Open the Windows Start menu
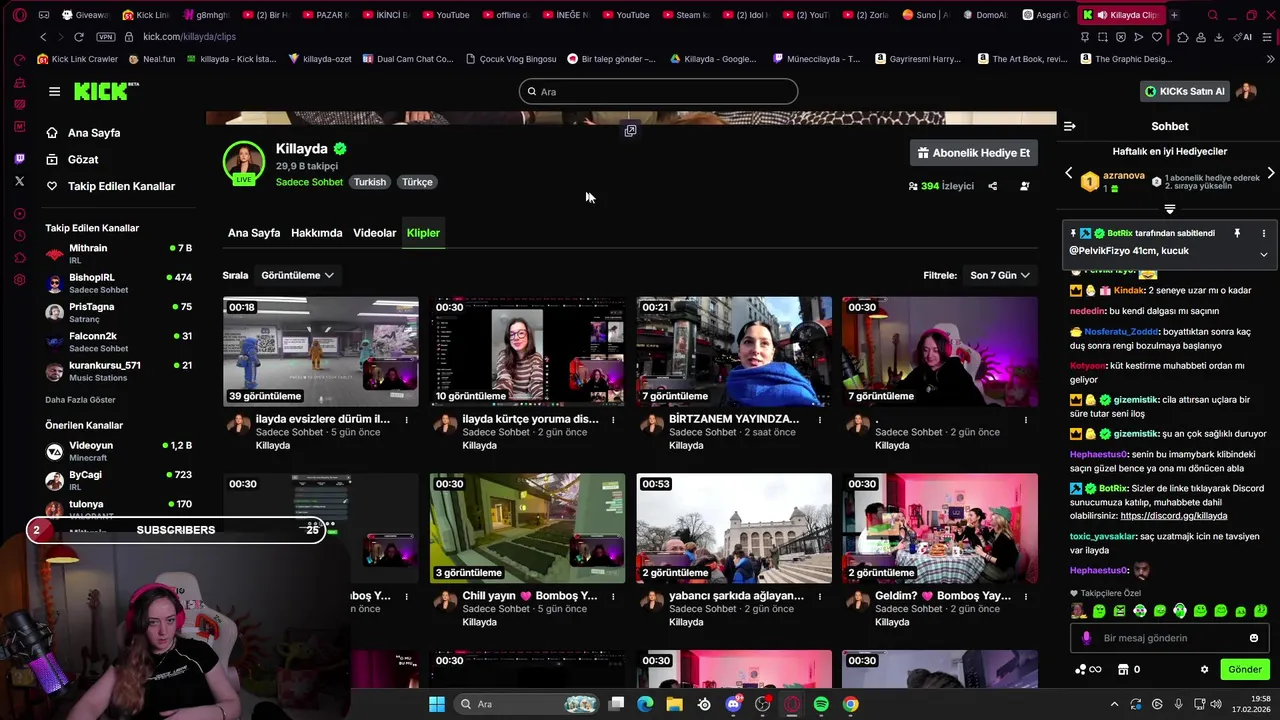Image resolution: width=1280 pixels, height=720 pixels. [437, 704]
